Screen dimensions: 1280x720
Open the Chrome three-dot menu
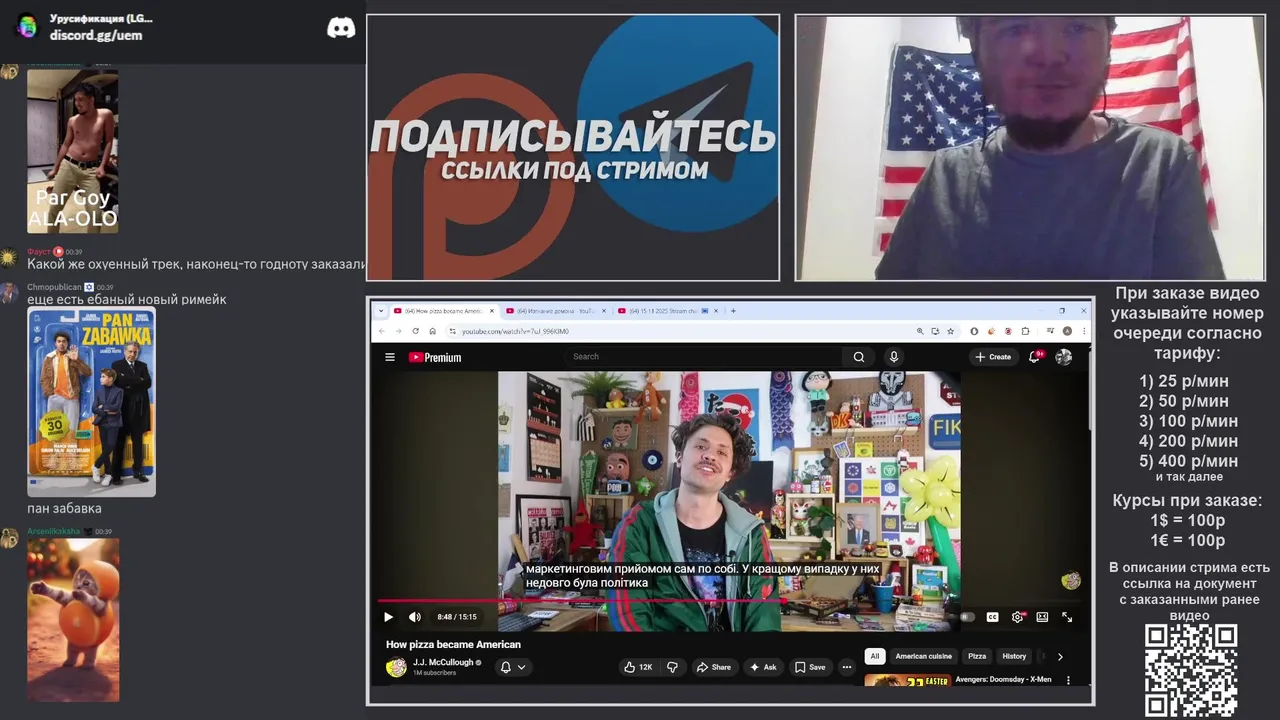(x=1084, y=331)
